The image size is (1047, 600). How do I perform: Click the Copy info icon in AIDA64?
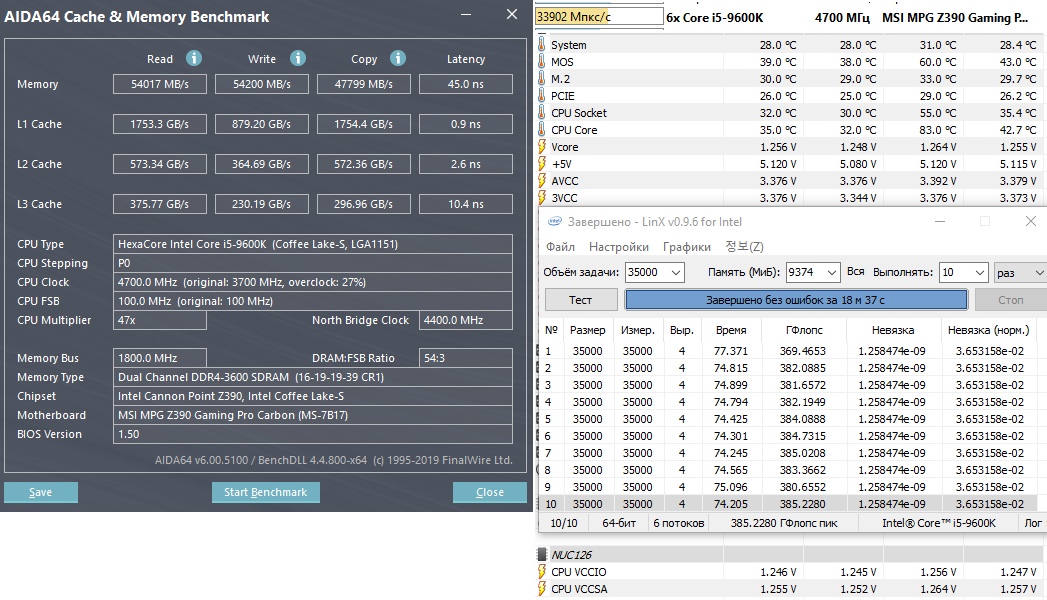[x=398, y=59]
